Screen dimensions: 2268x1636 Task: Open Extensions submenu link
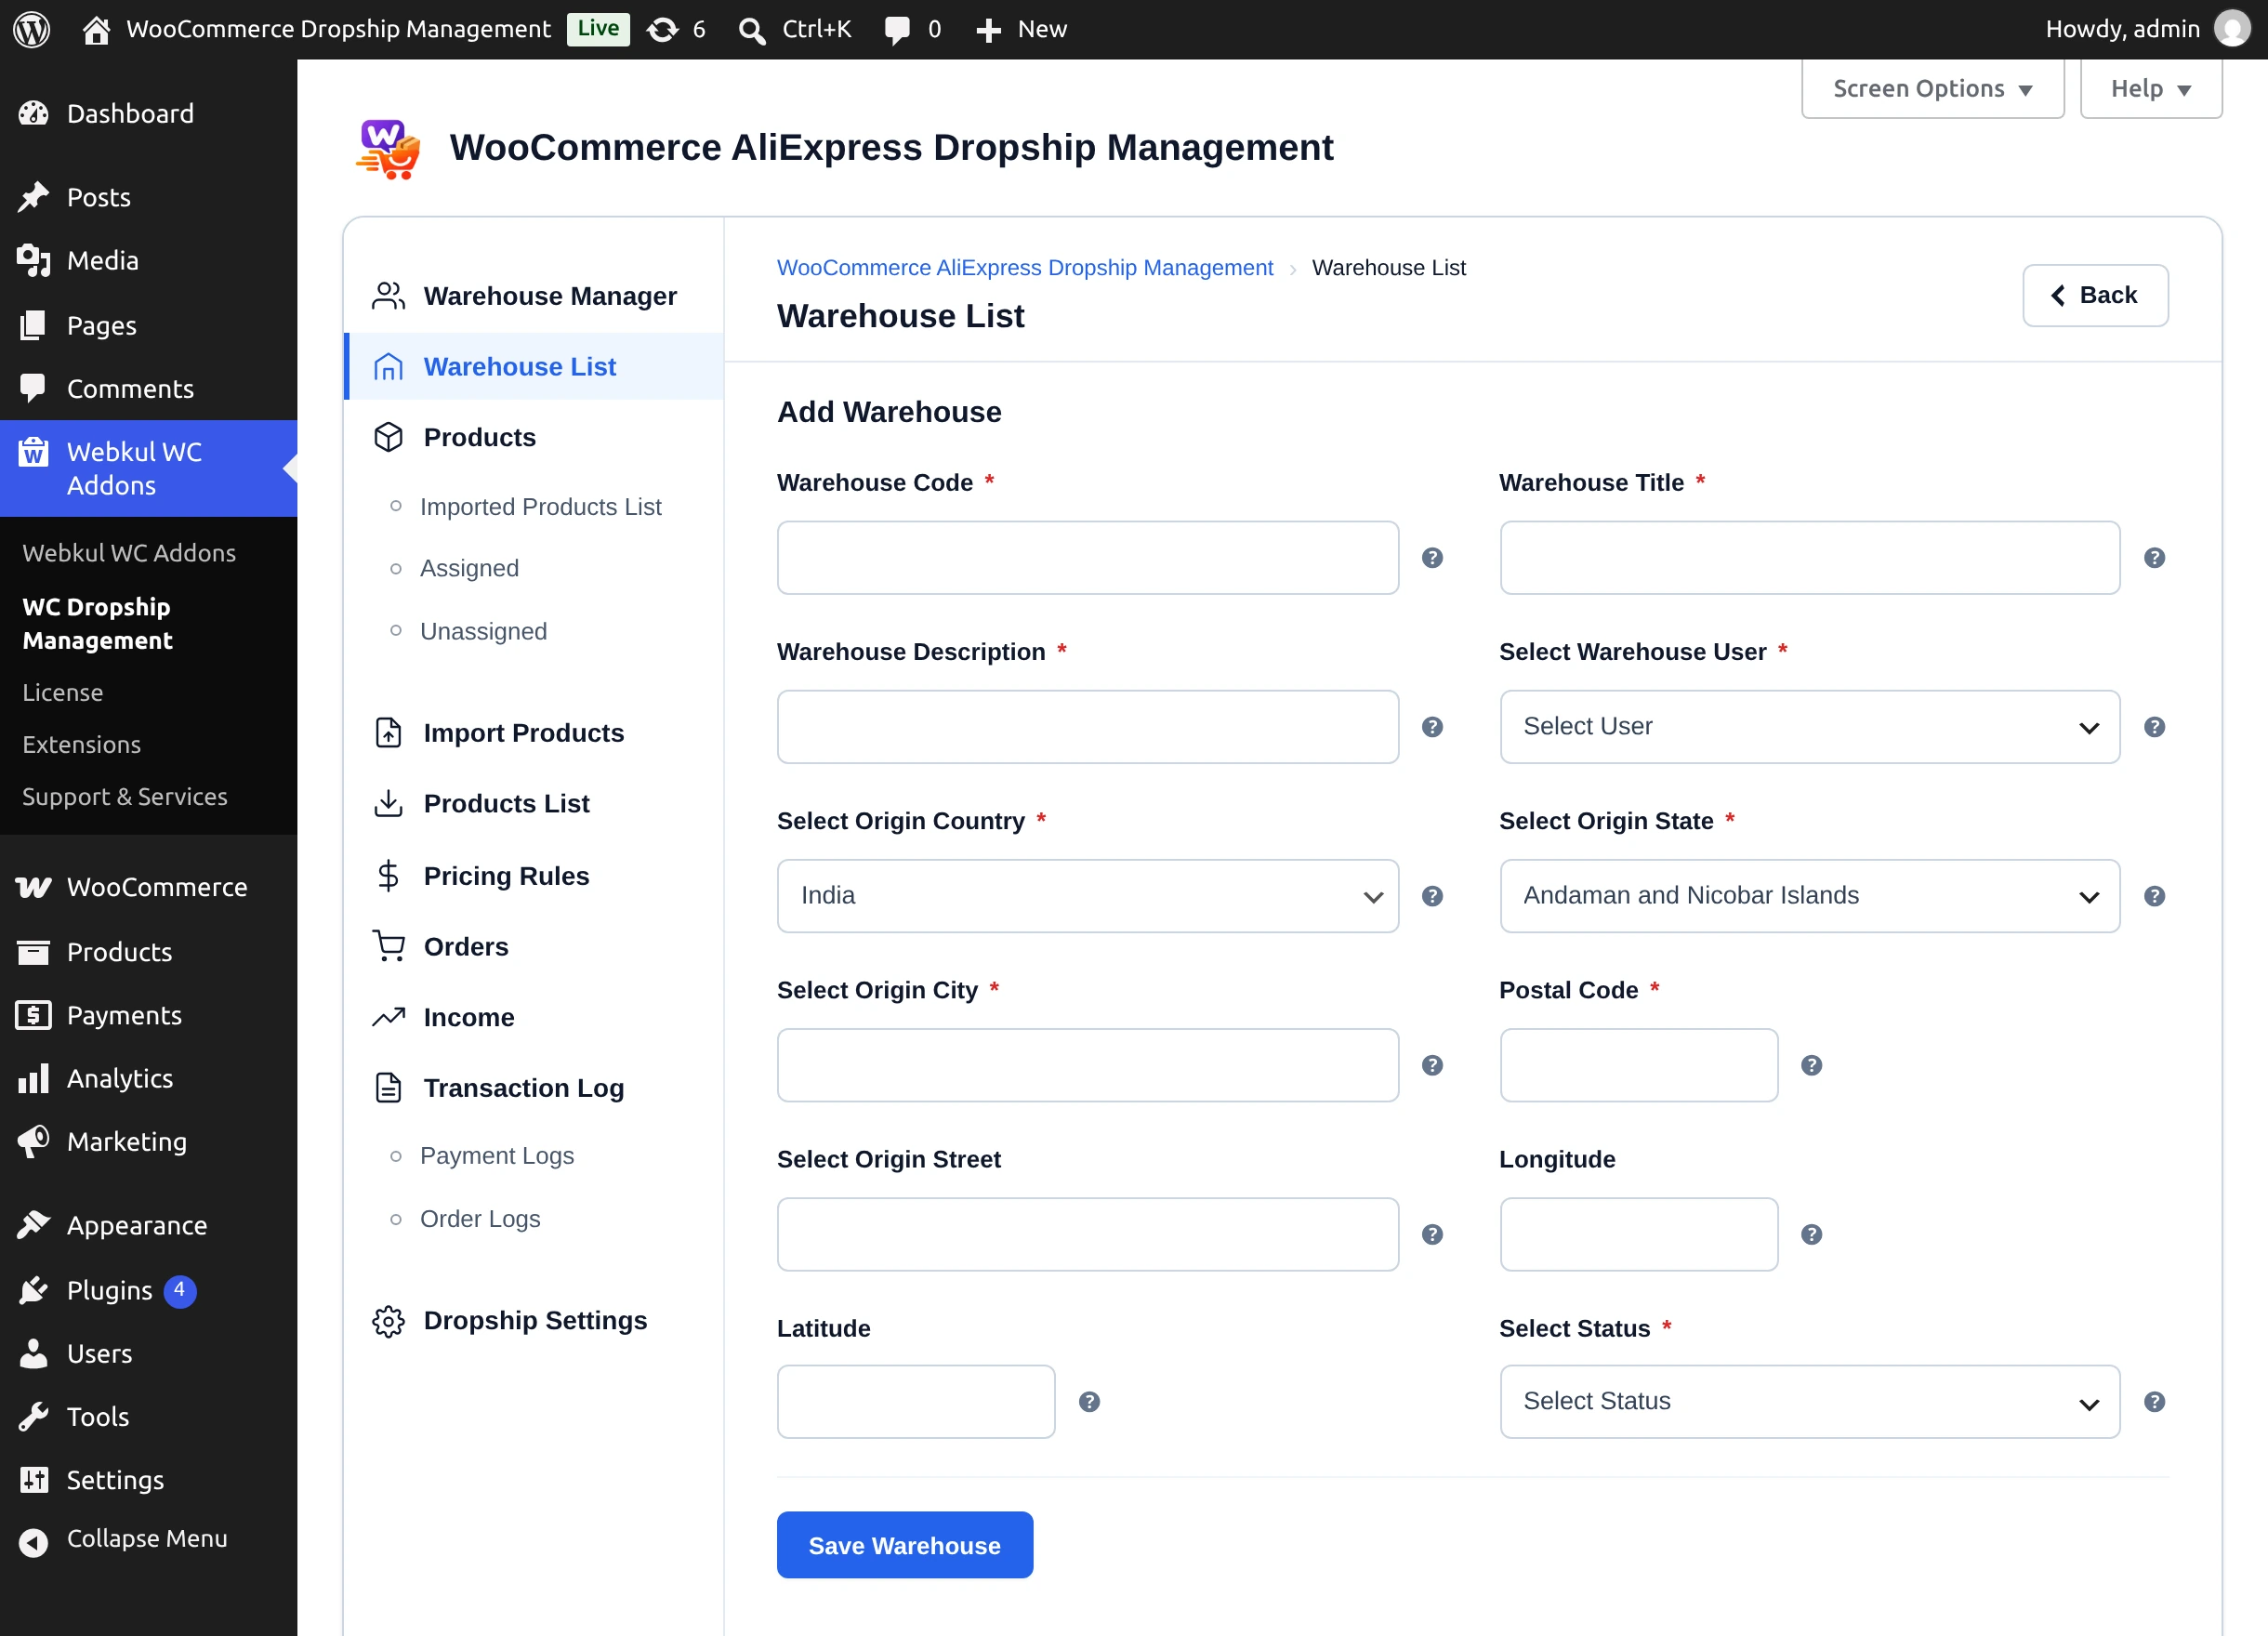81,744
